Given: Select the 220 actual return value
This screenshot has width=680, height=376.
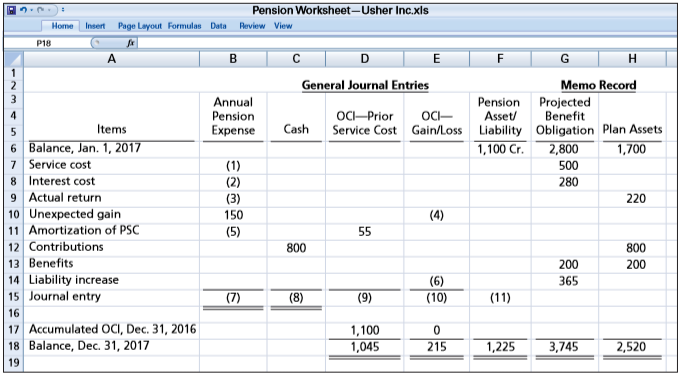Looking at the screenshot, I should (632, 199).
